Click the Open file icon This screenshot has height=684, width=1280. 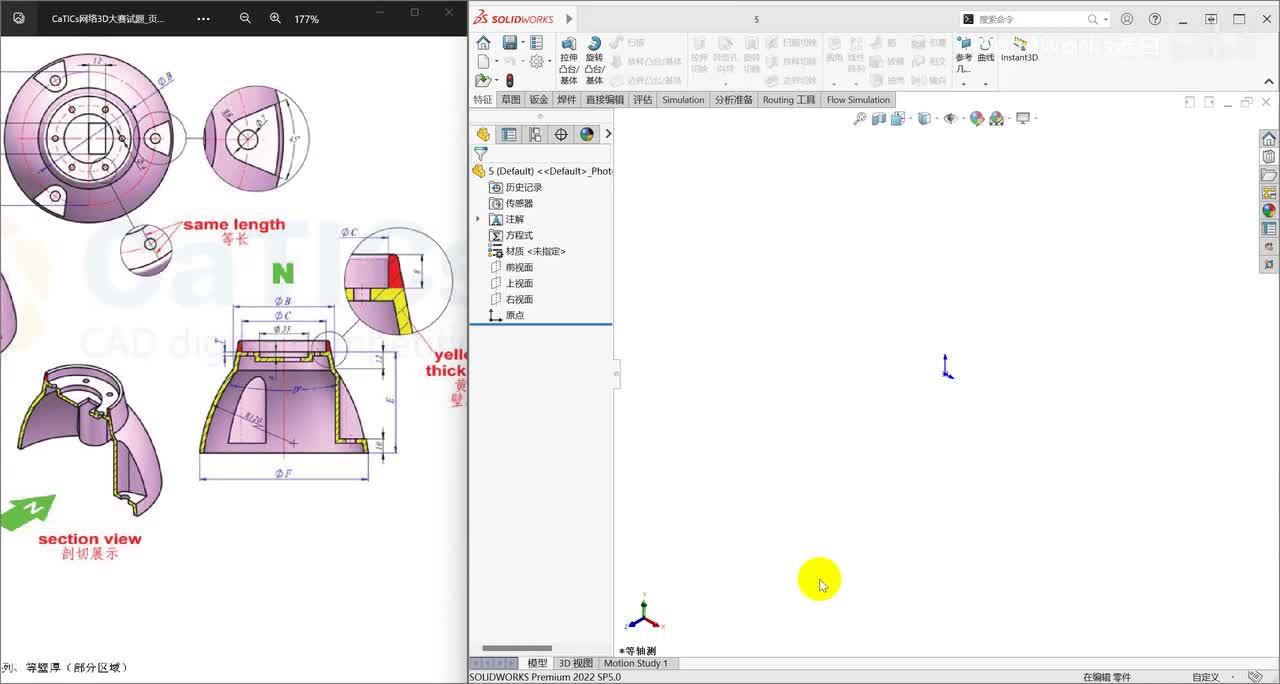483,80
